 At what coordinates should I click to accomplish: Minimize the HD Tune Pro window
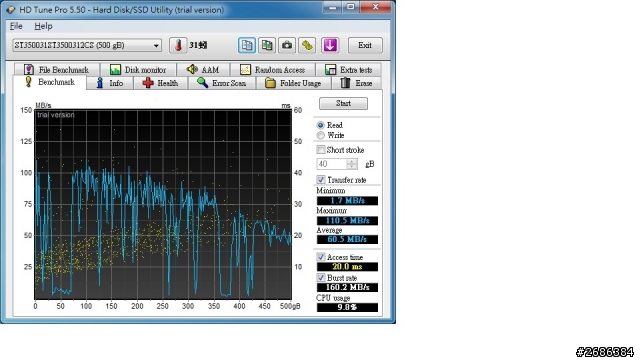click(333, 7)
